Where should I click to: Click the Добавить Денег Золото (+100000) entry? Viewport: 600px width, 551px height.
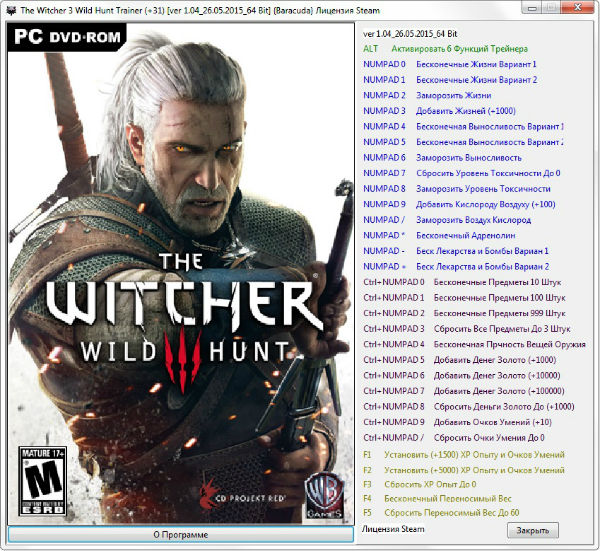[490, 391]
